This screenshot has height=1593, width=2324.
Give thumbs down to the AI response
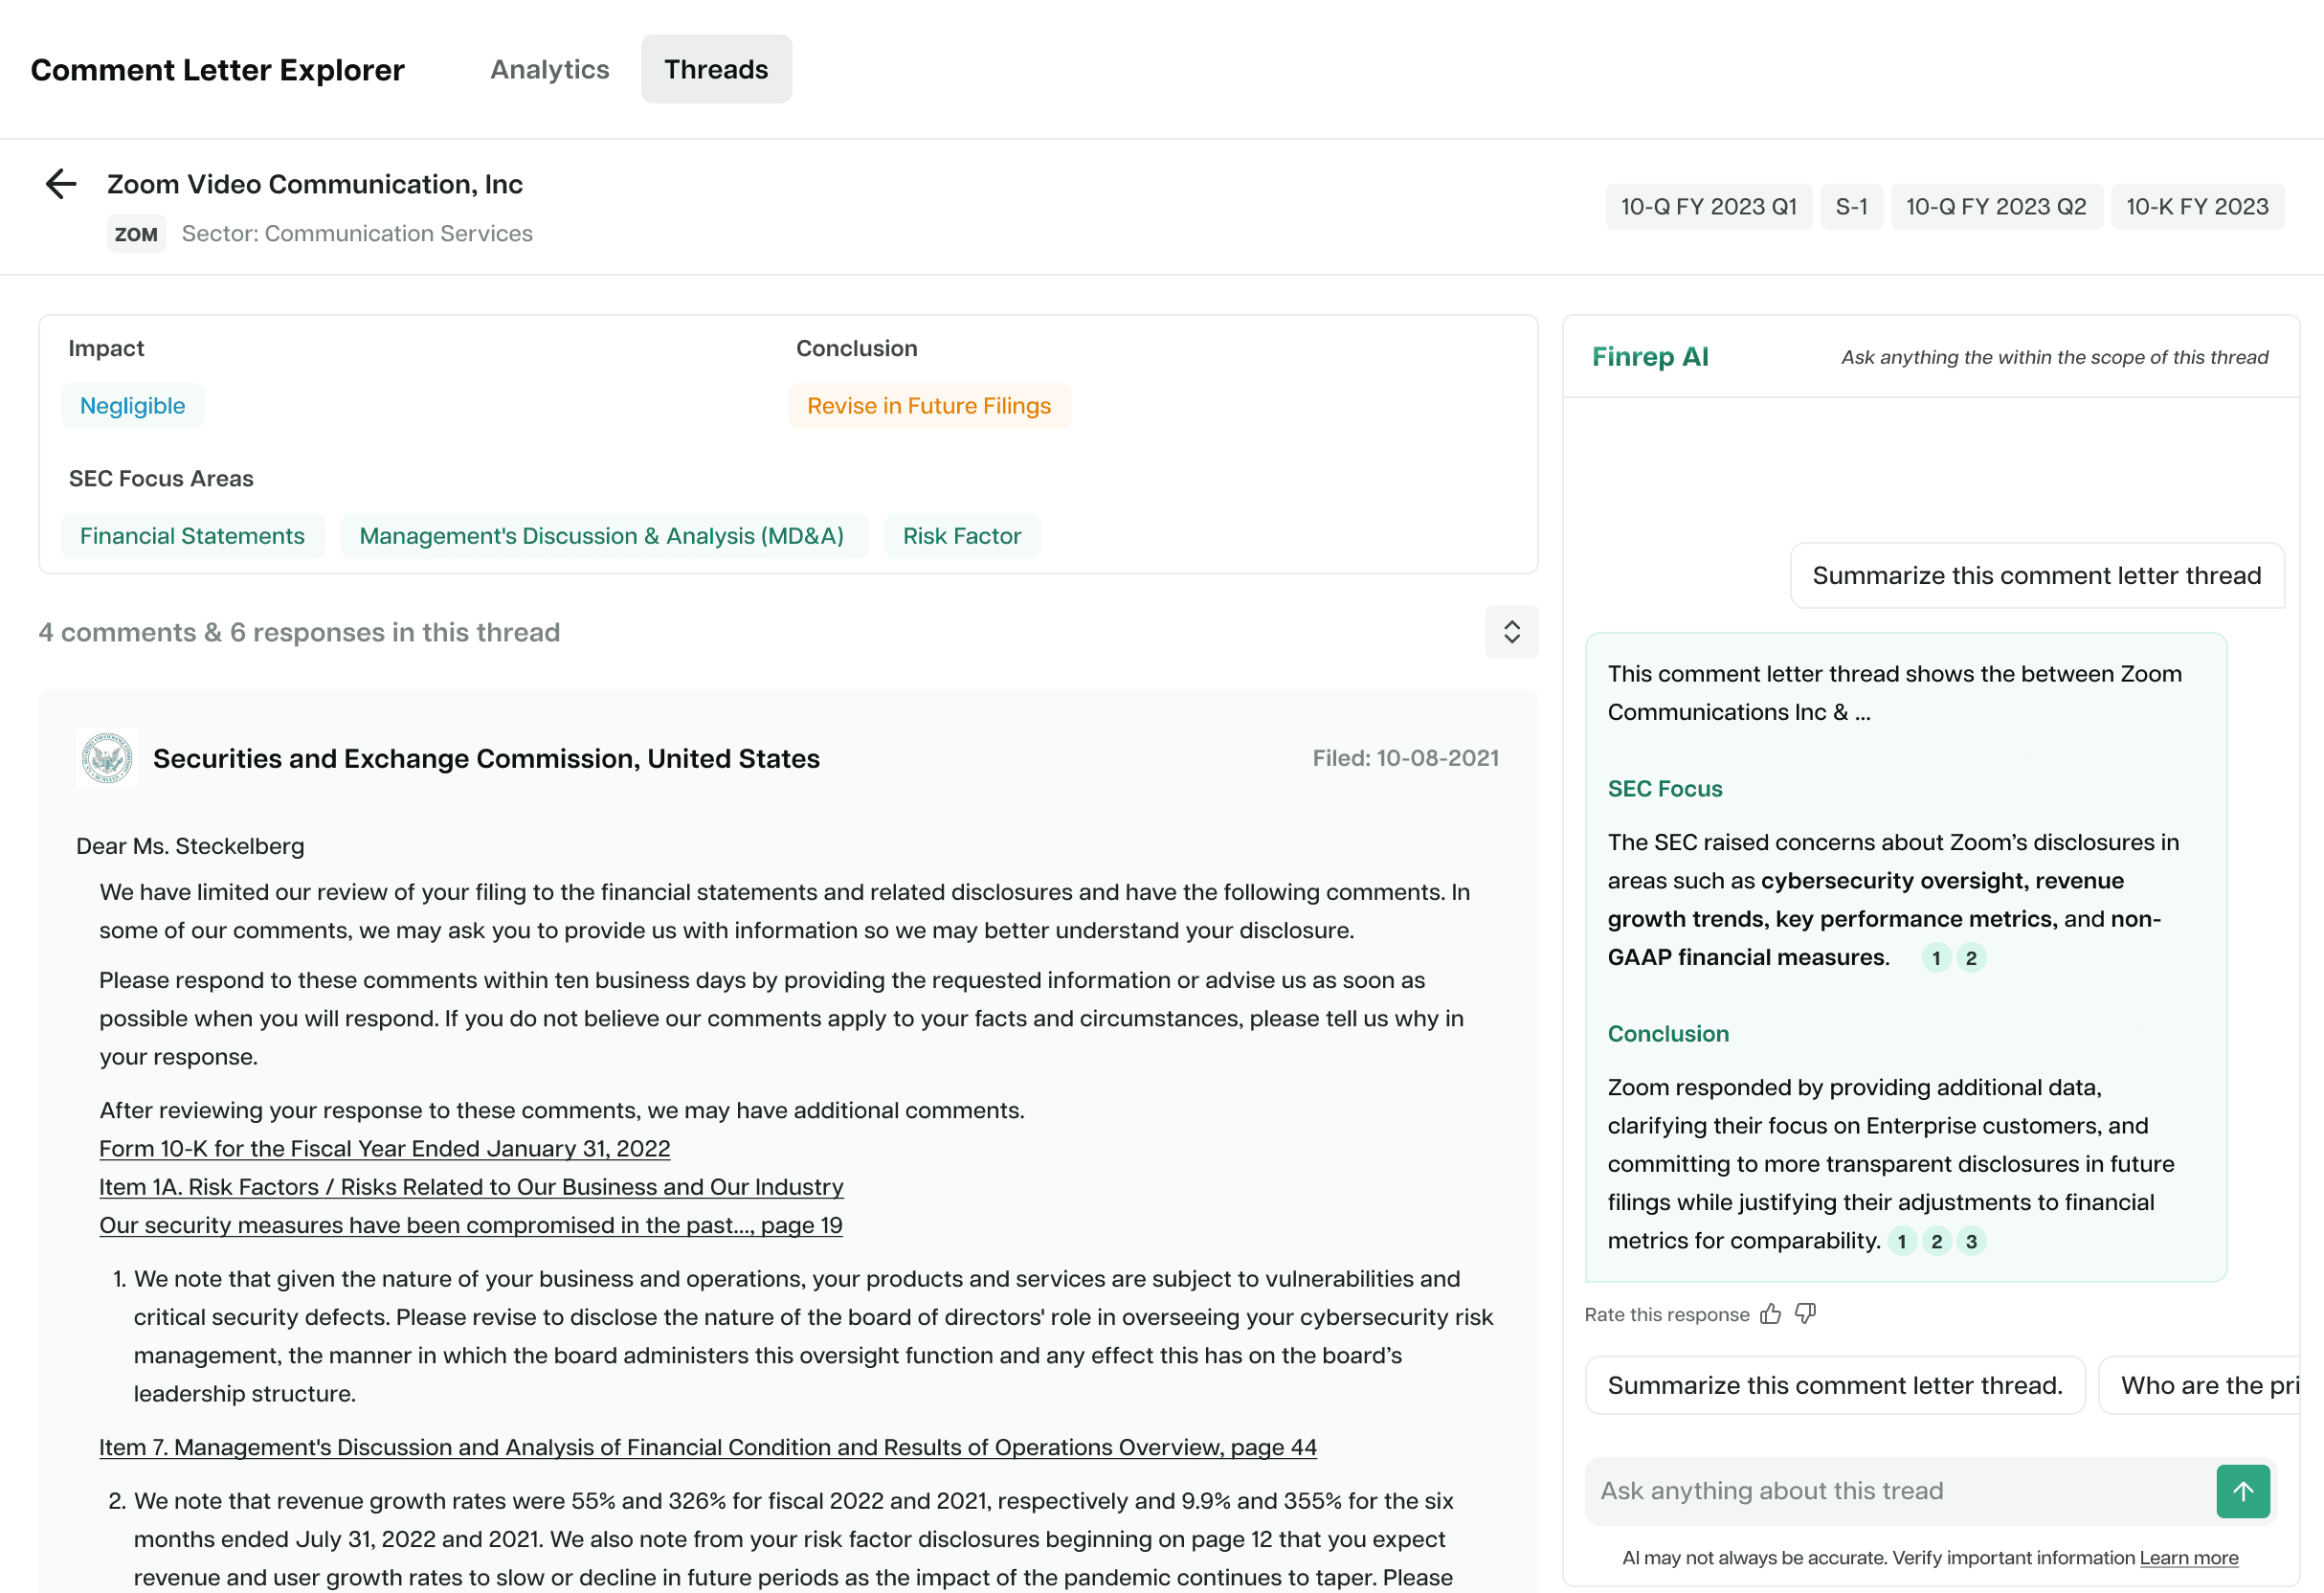[1806, 1314]
